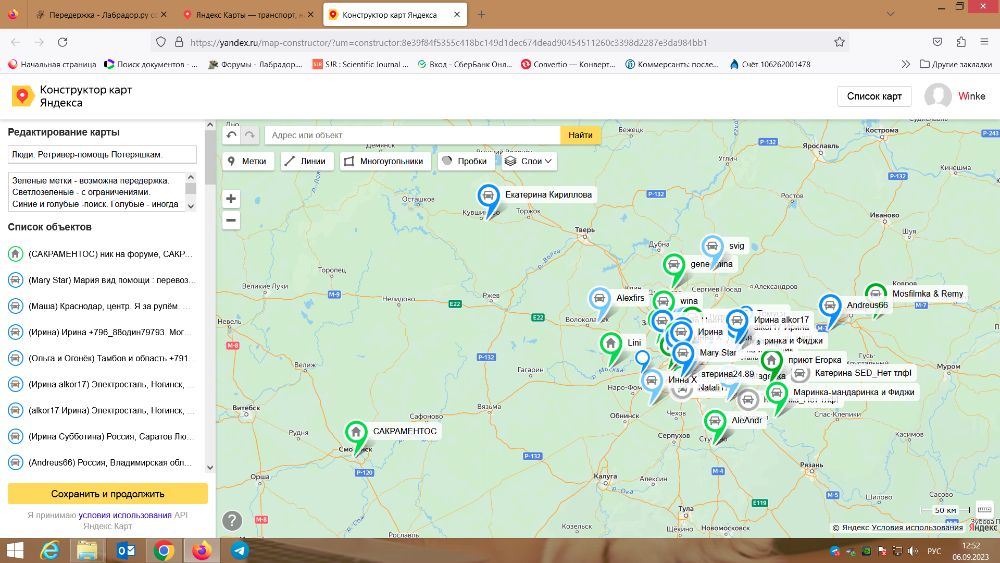Click the Найти search button
The width and height of the screenshot is (1000, 563).
pyautogui.click(x=580, y=135)
